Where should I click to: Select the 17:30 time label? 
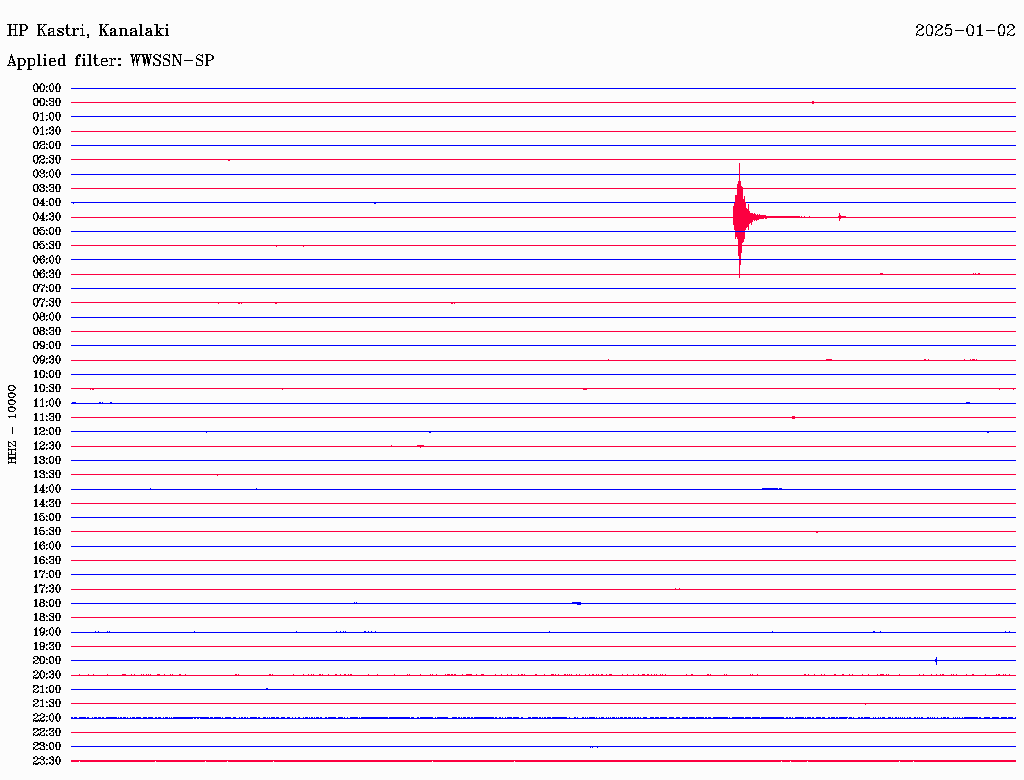pos(47,589)
